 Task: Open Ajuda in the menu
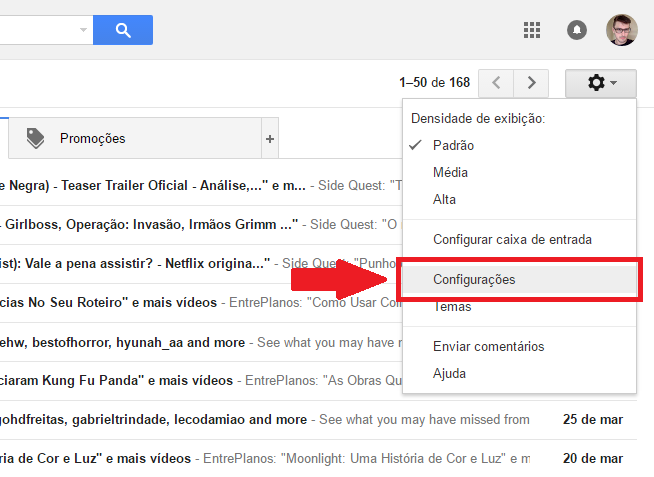coord(449,373)
